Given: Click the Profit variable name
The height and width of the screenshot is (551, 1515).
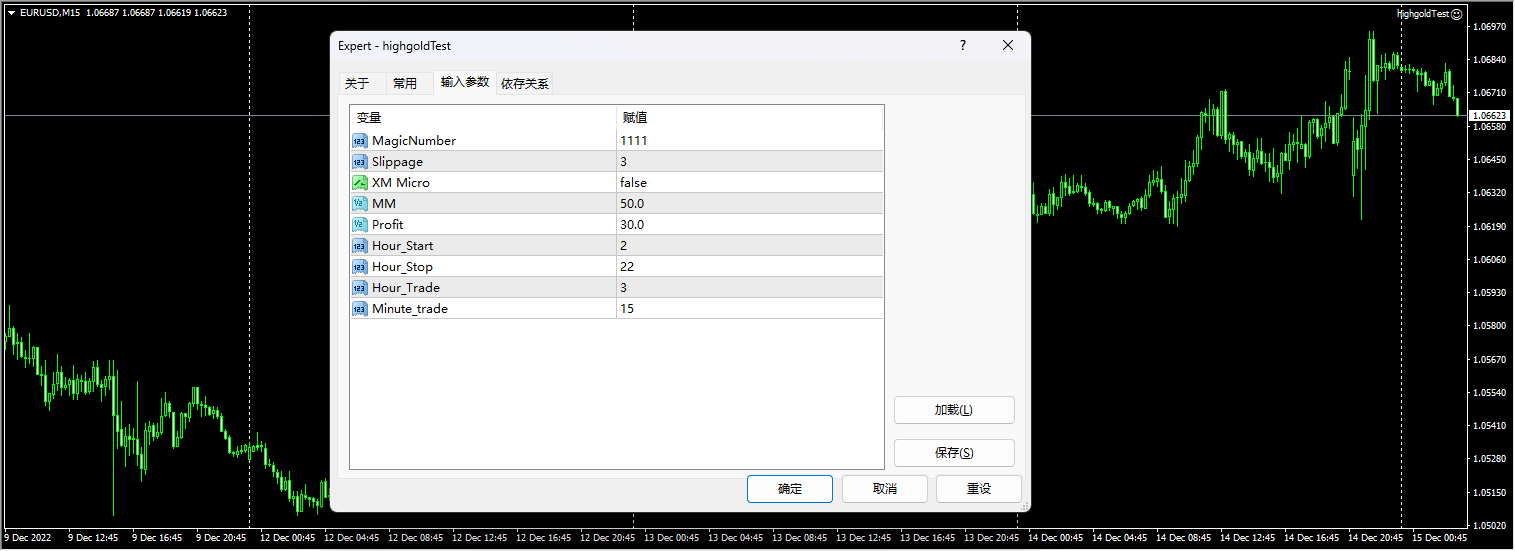Looking at the screenshot, I should click(388, 225).
